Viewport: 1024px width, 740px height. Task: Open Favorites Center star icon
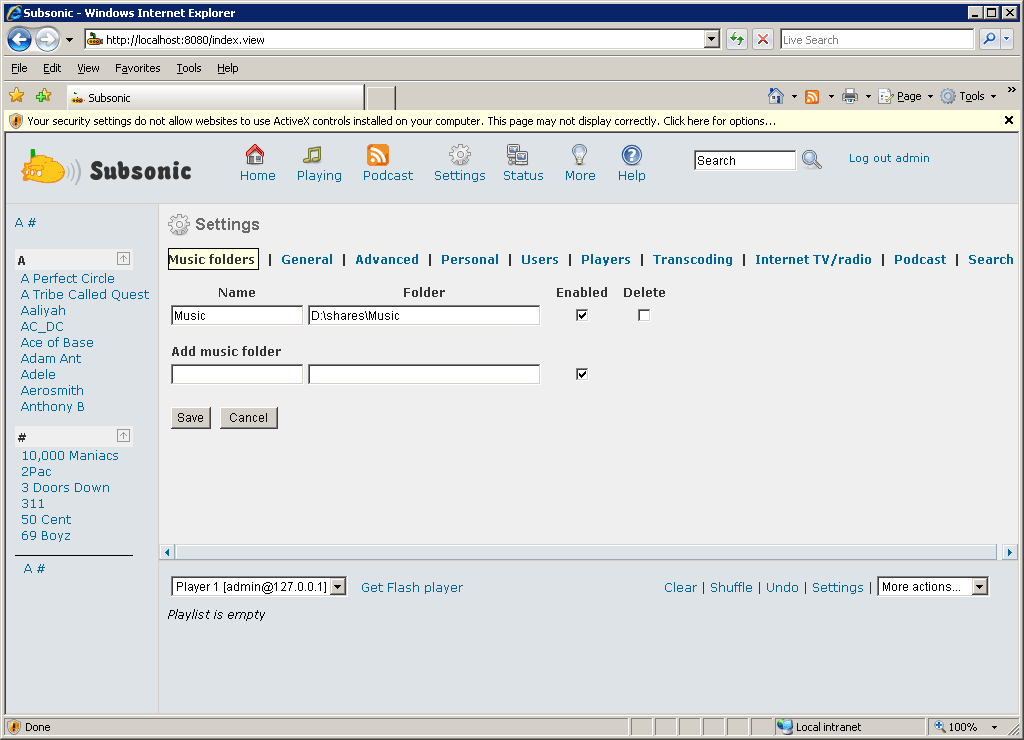pos(16,96)
